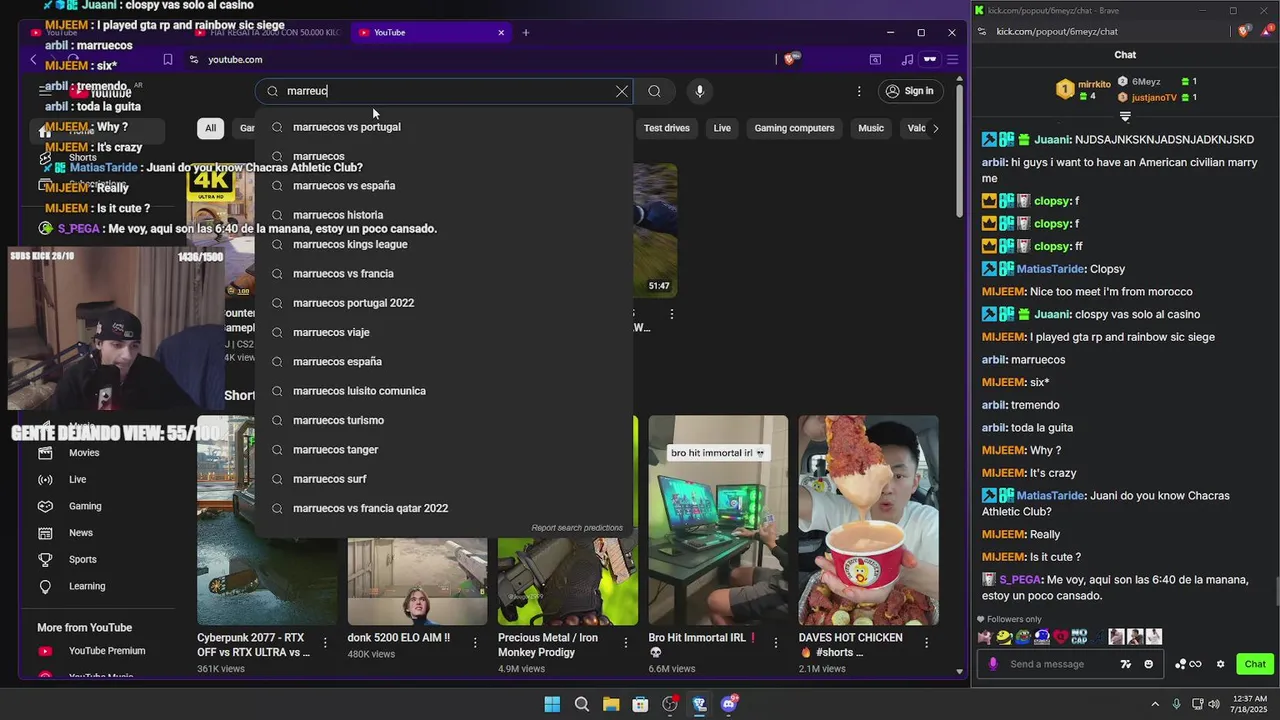Open File Explorer from the taskbar

pyautogui.click(x=611, y=704)
